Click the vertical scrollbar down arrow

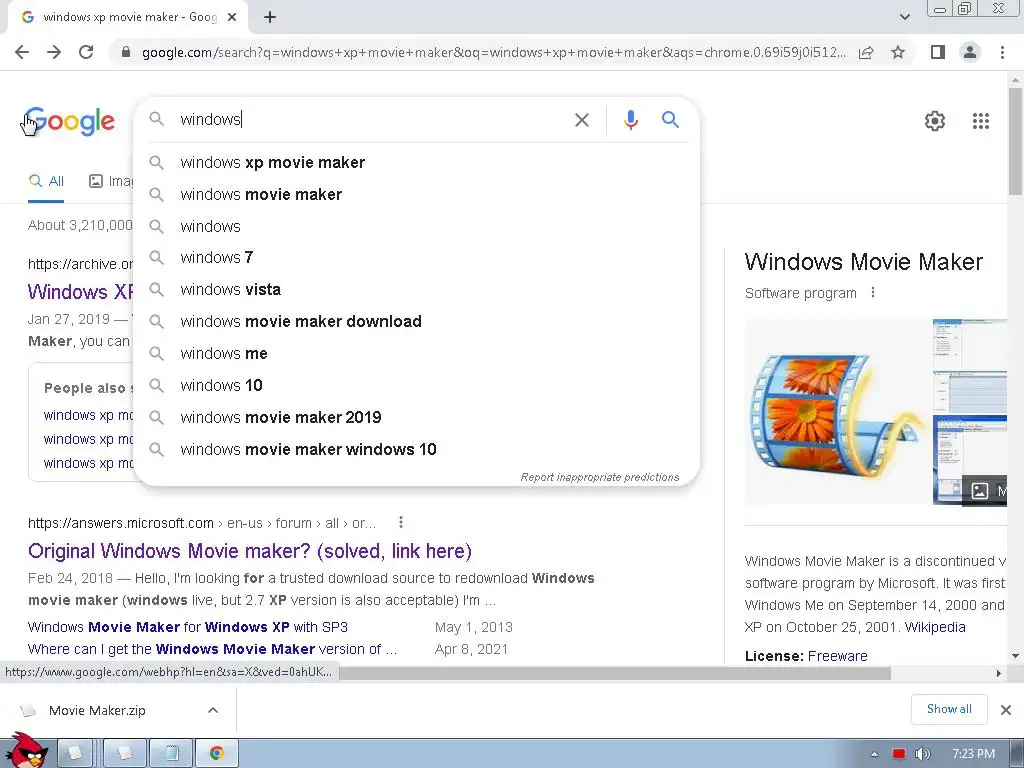coord(1015,656)
